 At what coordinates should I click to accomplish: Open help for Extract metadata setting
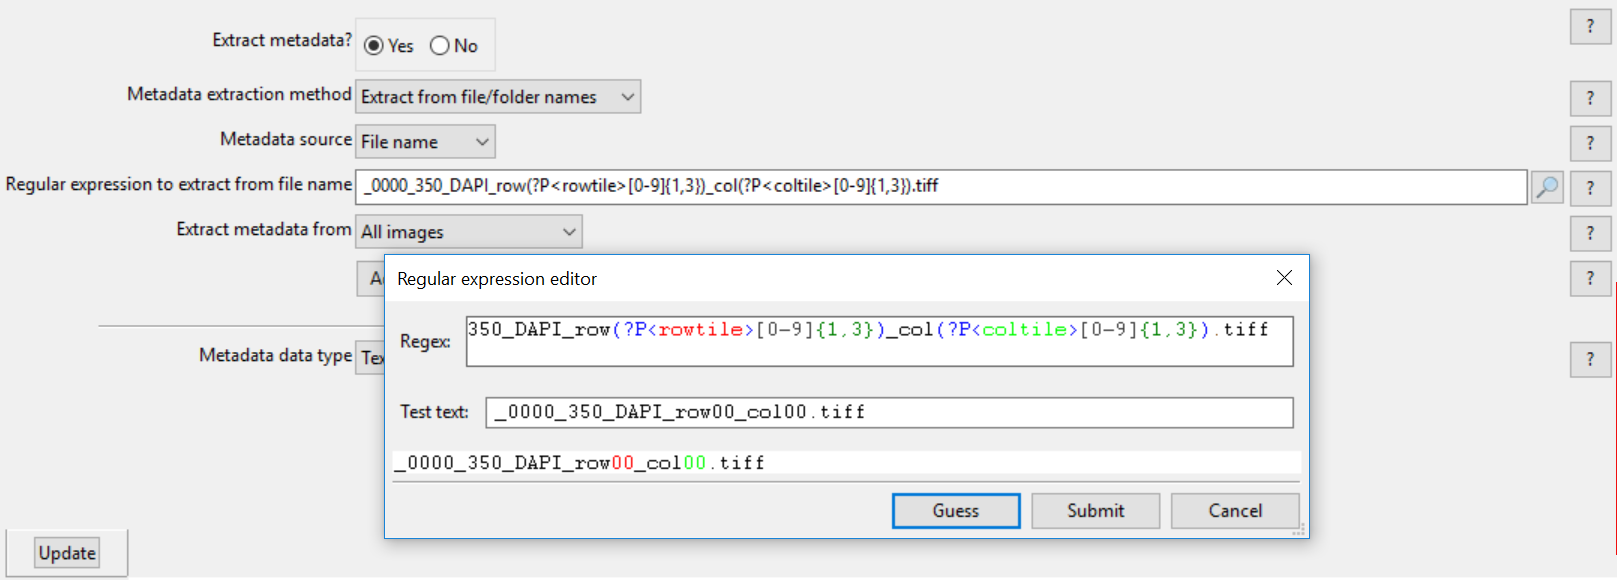1589,27
